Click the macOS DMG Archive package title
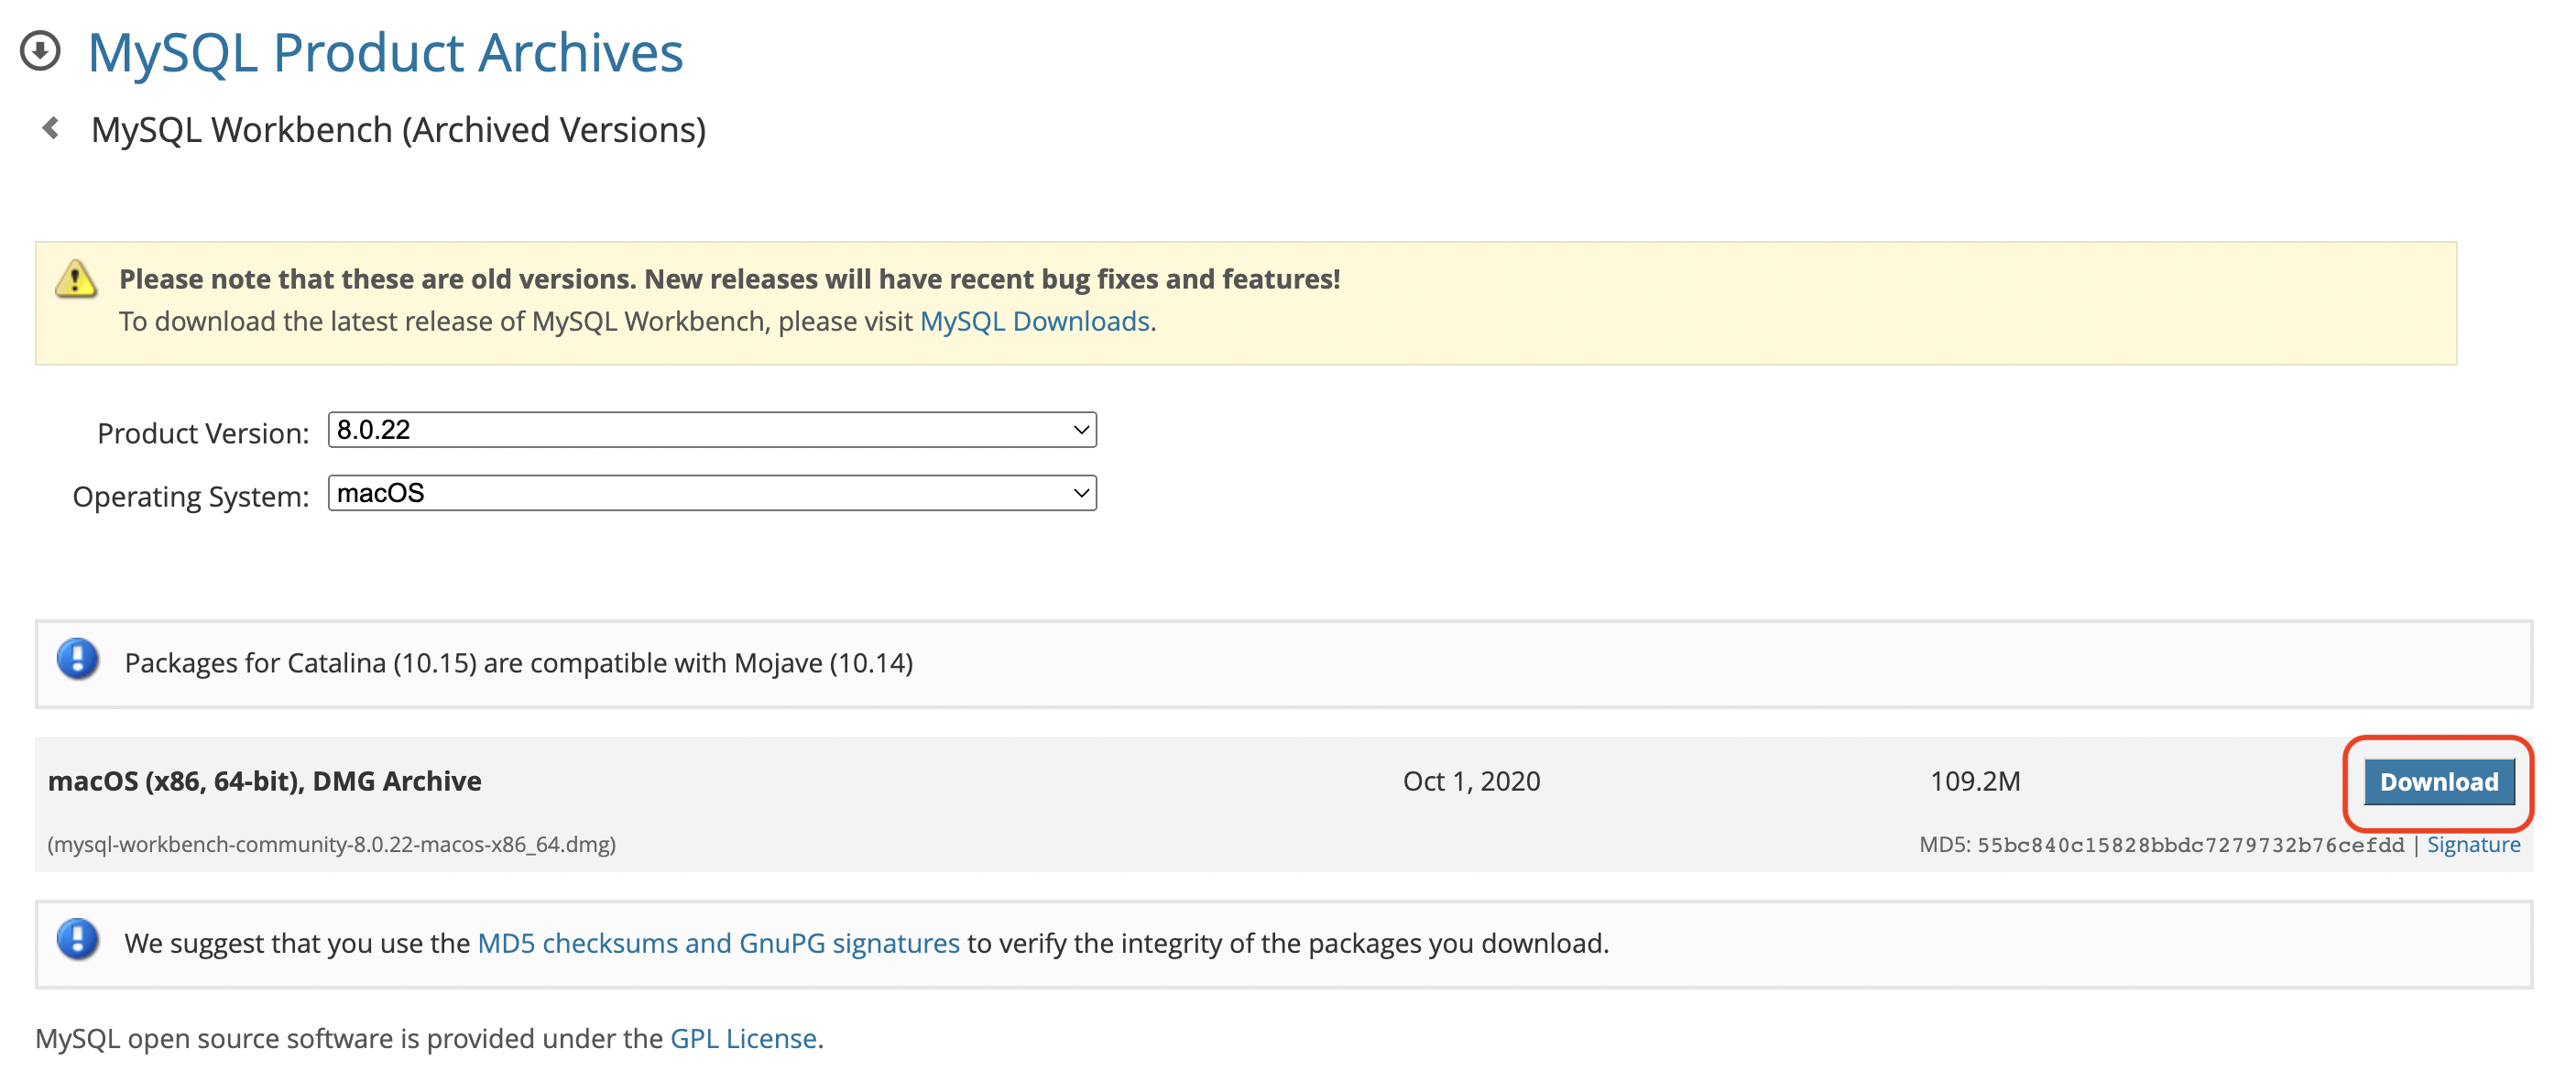This screenshot has width=2576, height=1082. coord(264,781)
